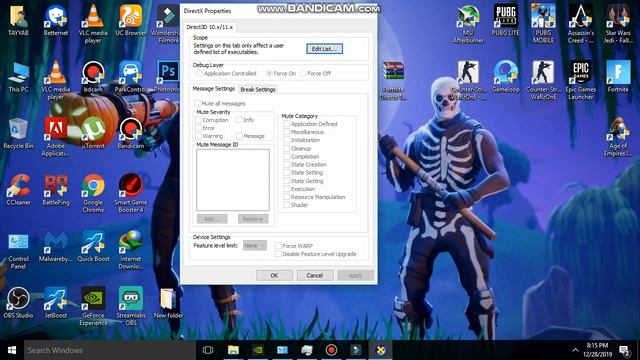Enable the Force WARP checkbox
This screenshot has width=640, height=360.
click(278, 246)
